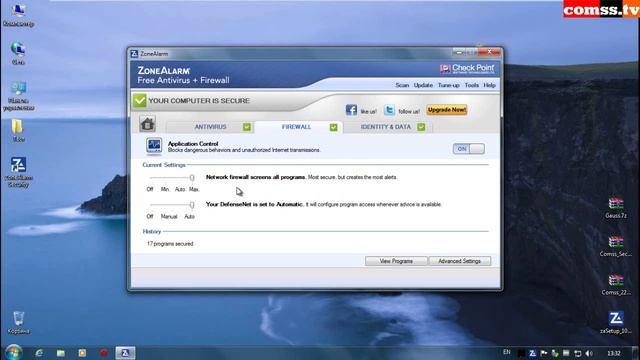Click the Firewall tab green check icon
Viewport: 640px width, 360px height.
pyautogui.click(x=333, y=127)
